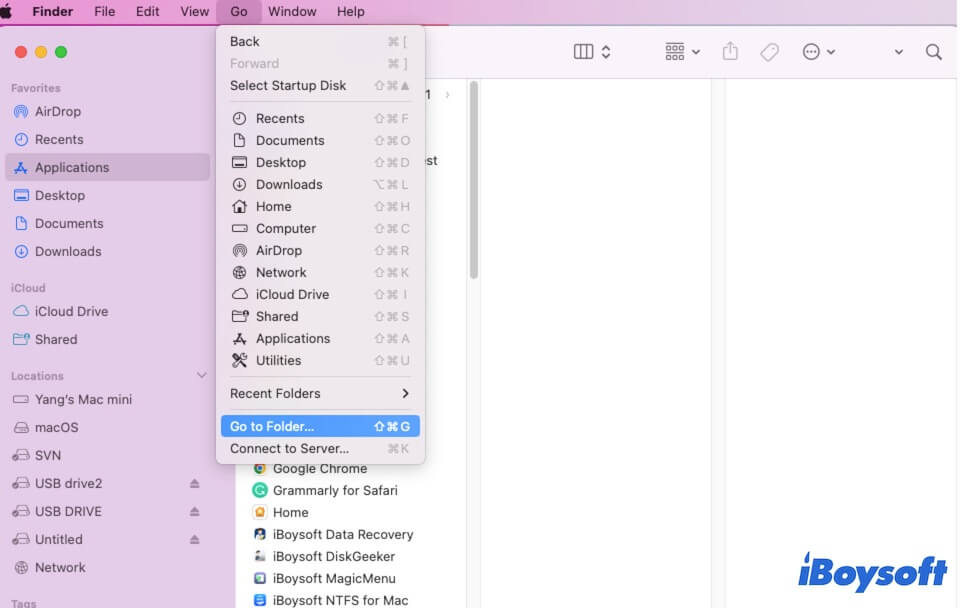Open the Apple menu icon
962x608 pixels.
[6, 11]
